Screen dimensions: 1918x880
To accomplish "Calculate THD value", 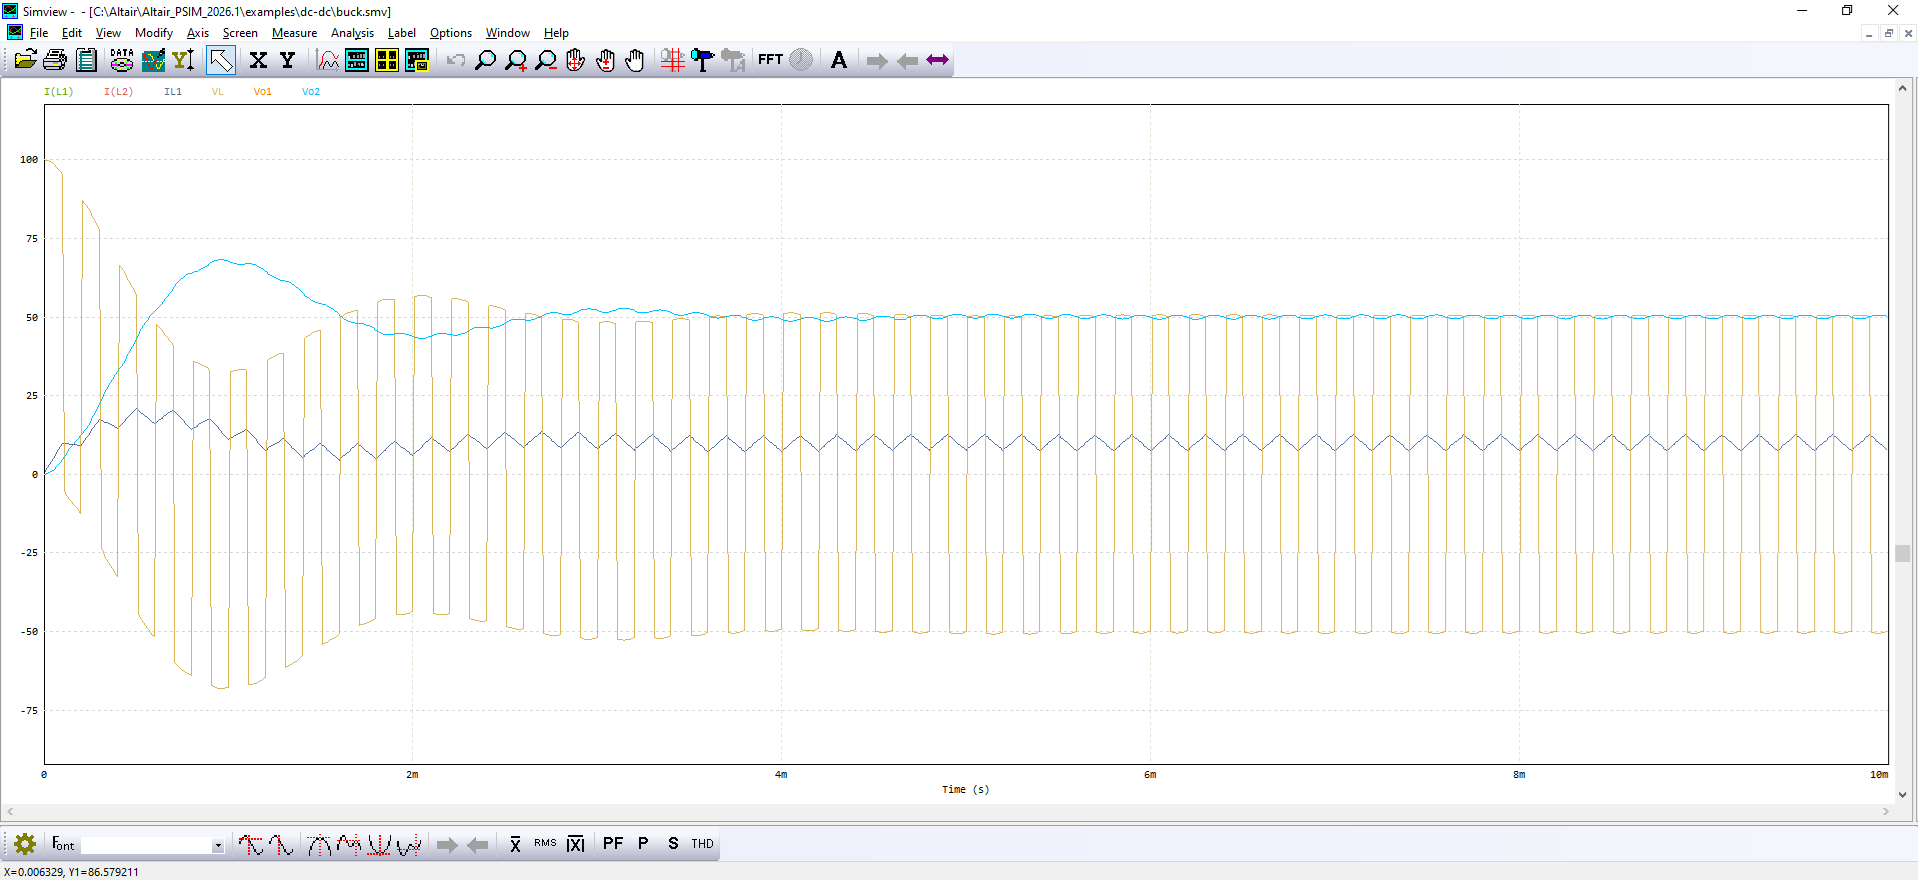I will [x=703, y=844].
